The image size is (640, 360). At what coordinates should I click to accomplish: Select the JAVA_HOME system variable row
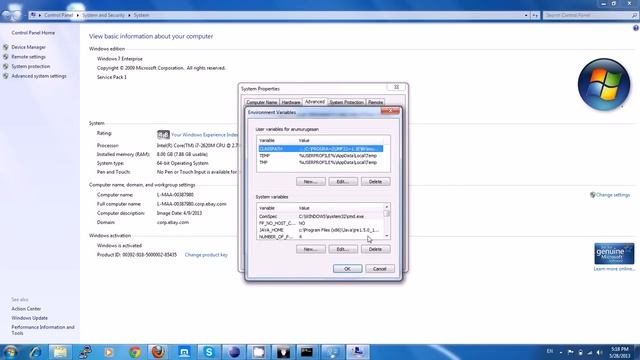(320, 230)
